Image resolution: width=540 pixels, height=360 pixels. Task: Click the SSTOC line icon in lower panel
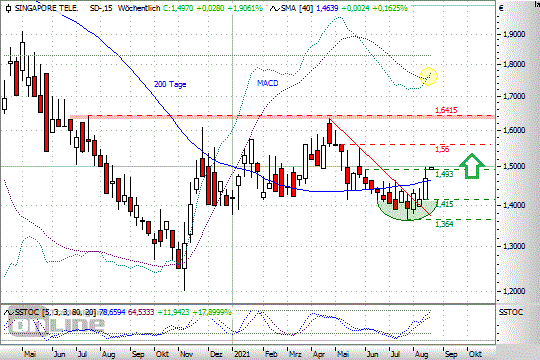coord(9,312)
